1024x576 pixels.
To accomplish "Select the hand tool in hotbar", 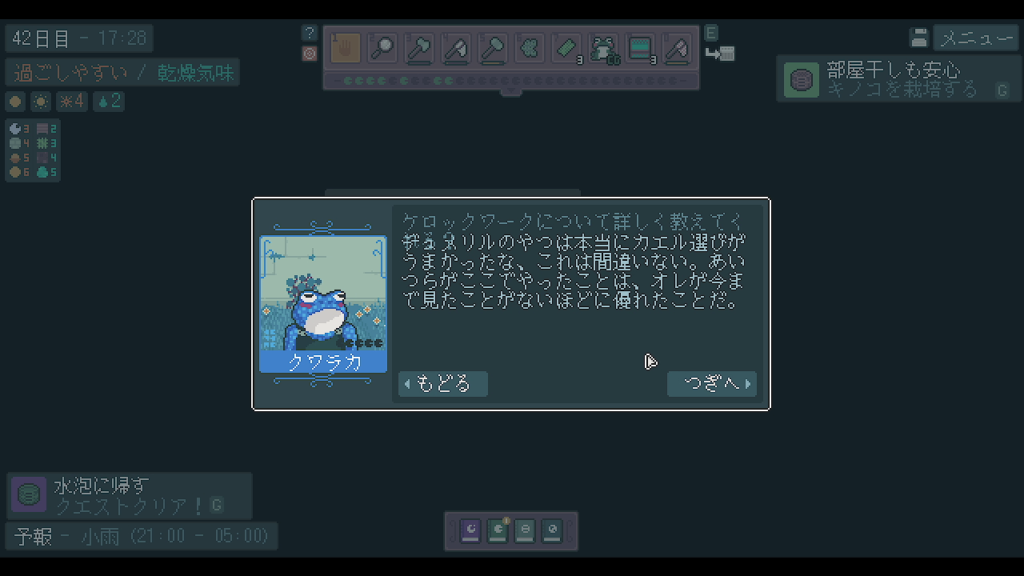I will coord(345,48).
